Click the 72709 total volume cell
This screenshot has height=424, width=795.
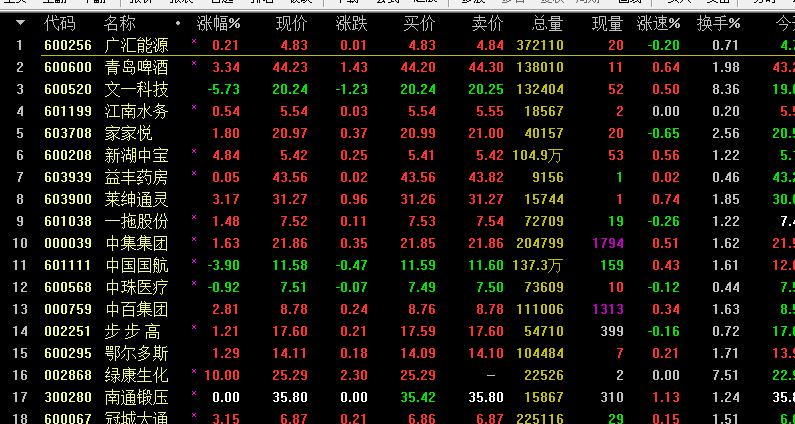[x=544, y=221]
